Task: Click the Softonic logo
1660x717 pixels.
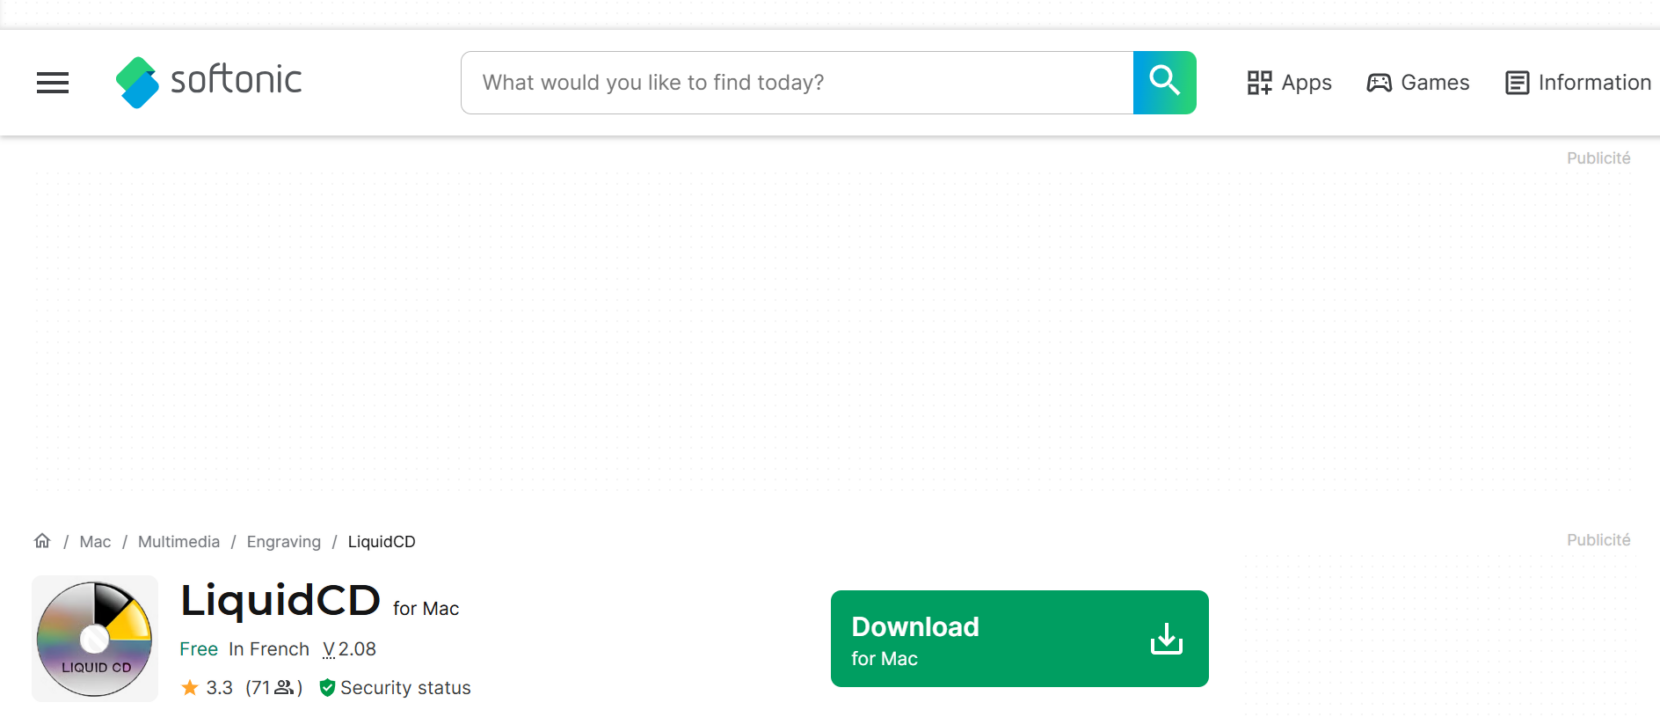Action: pos(208,82)
